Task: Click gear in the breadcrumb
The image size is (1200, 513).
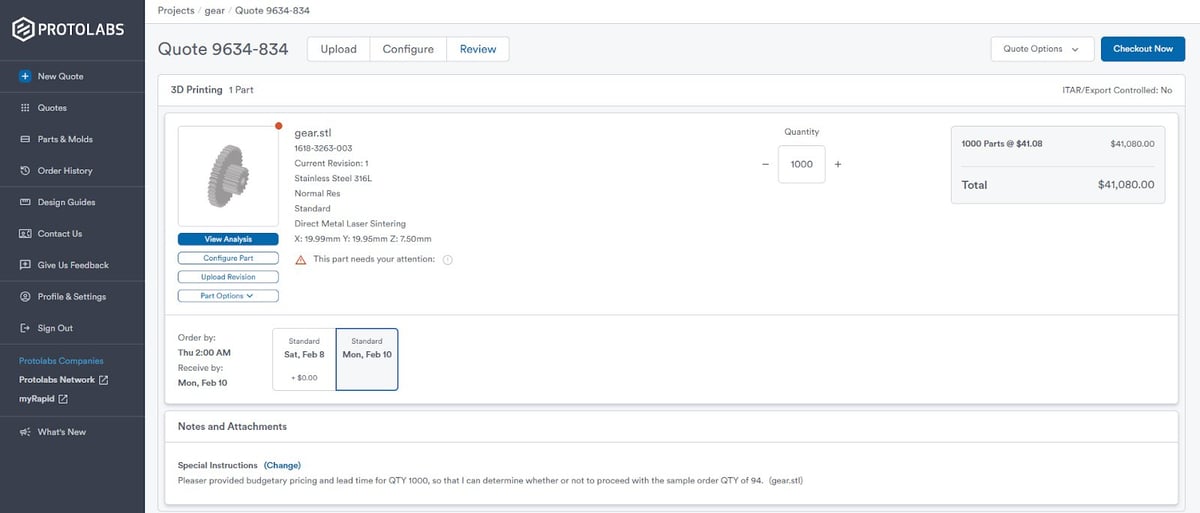Action: click(x=214, y=10)
